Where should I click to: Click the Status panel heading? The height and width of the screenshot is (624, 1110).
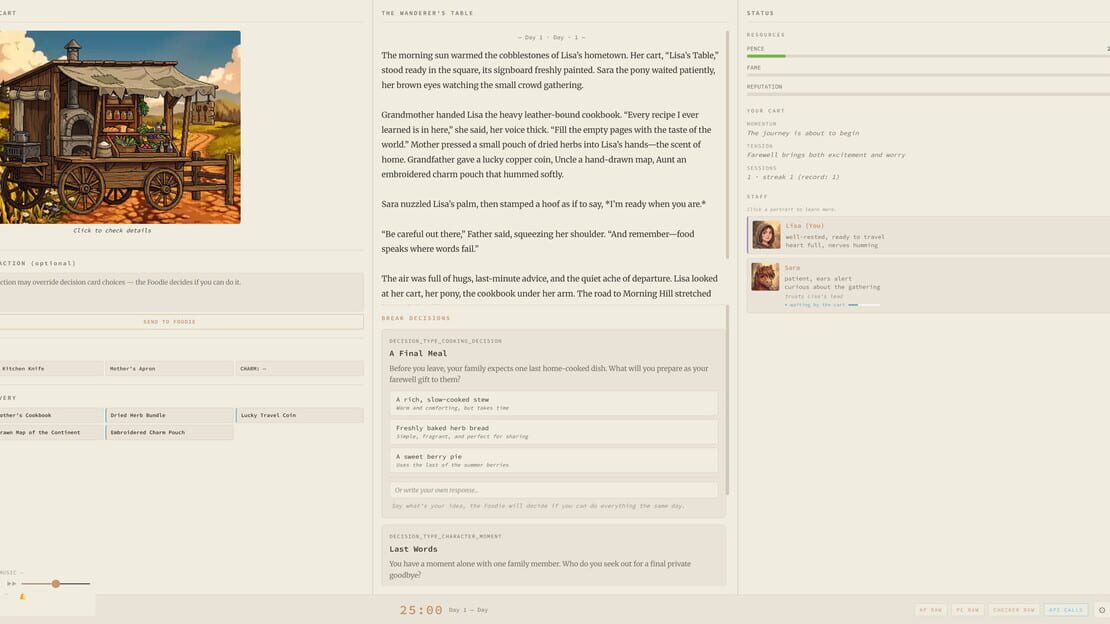pos(760,13)
